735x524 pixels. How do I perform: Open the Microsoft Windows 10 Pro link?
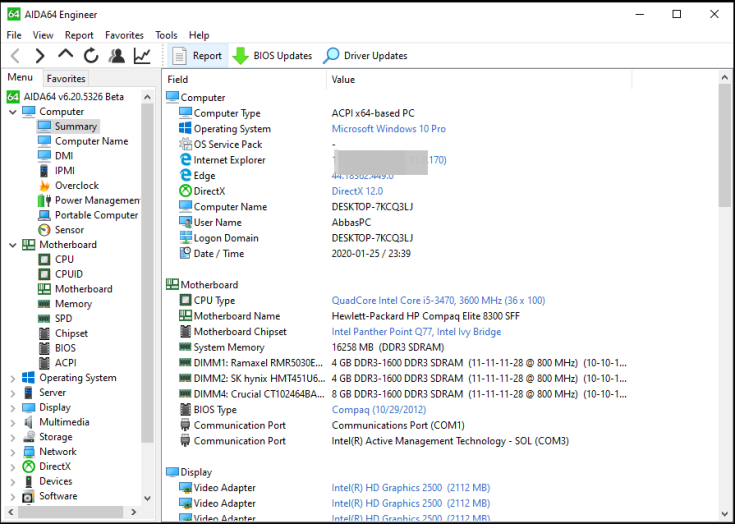(x=389, y=129)
